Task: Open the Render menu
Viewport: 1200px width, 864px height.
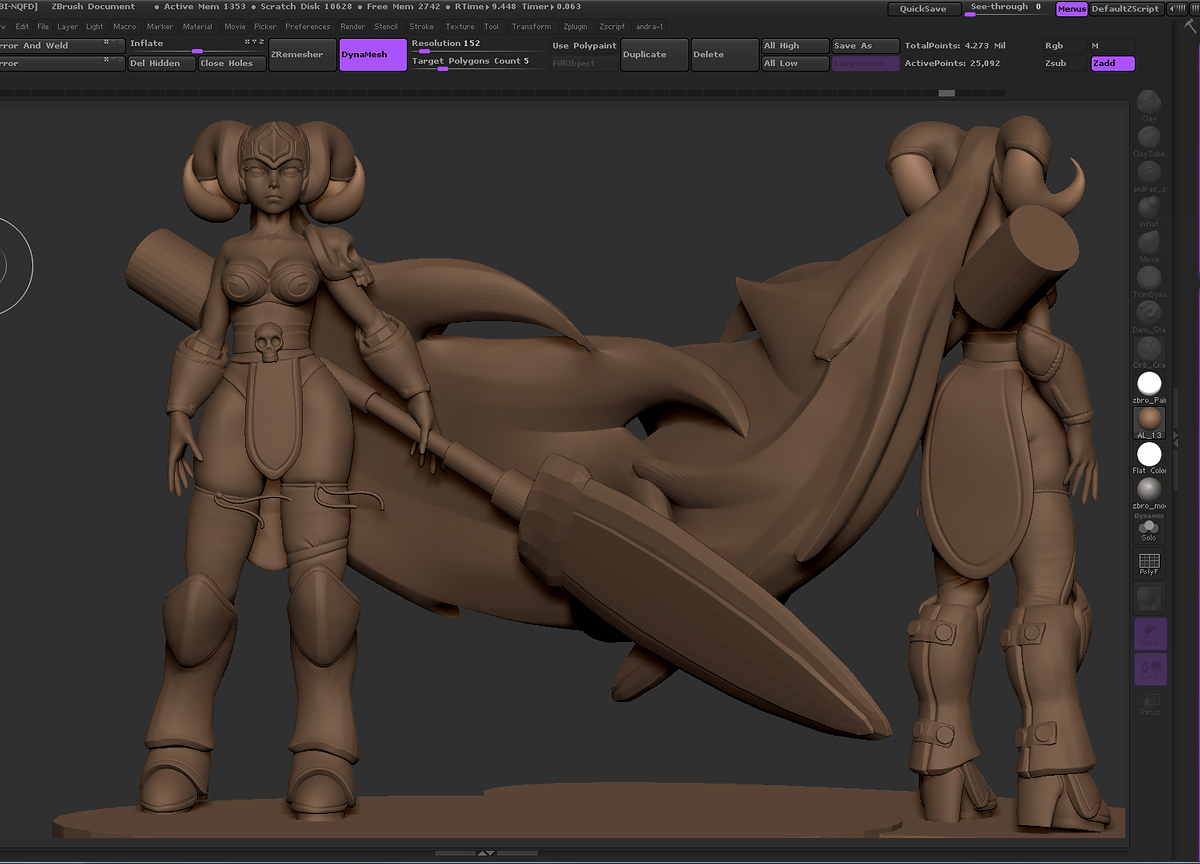Action: click(353, 26)
